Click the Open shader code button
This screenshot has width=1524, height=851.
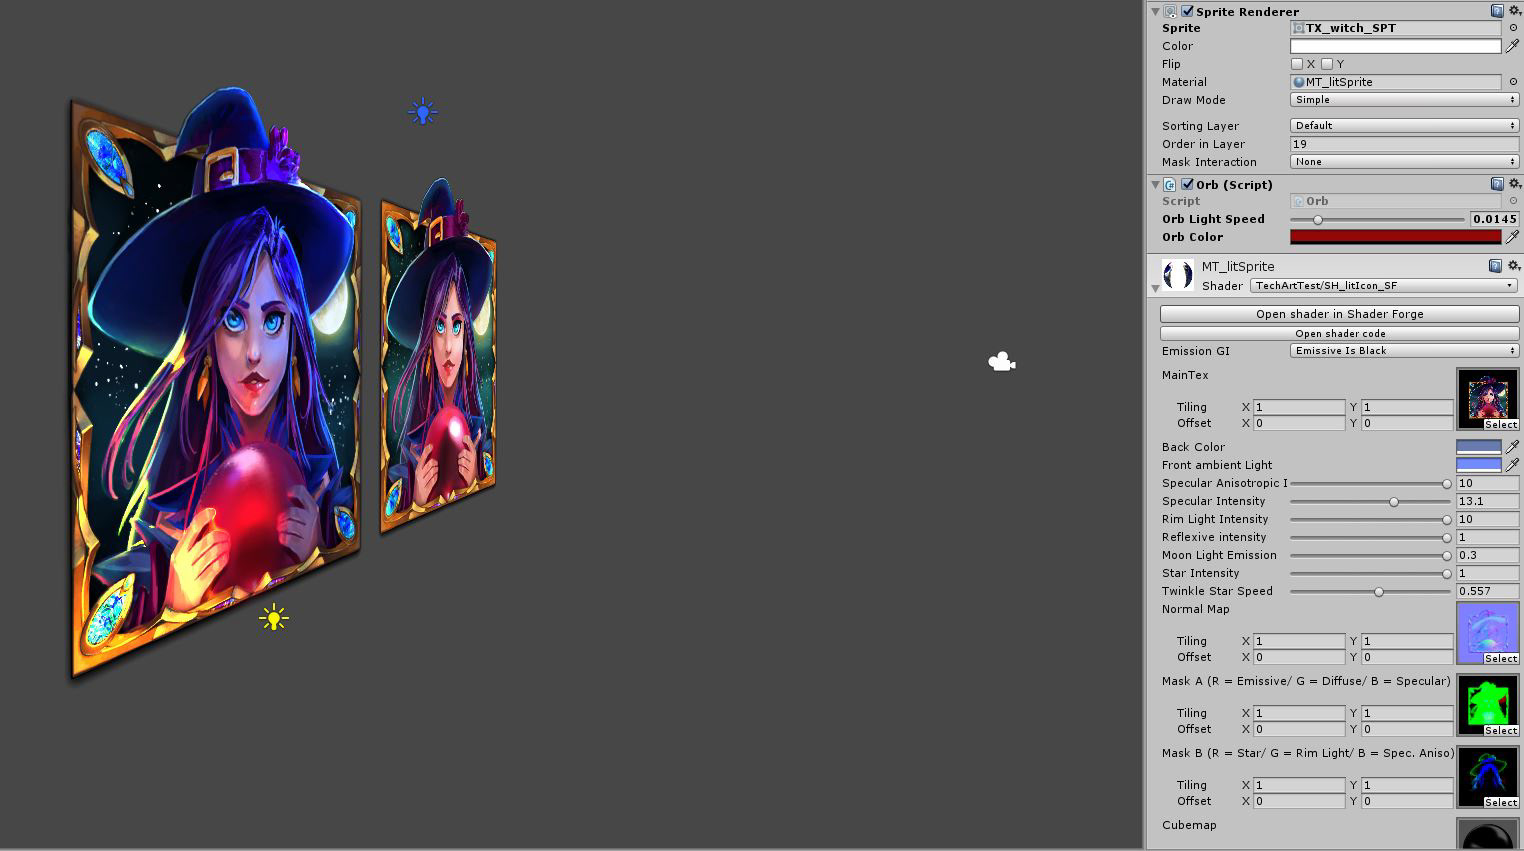point(1339,334)
